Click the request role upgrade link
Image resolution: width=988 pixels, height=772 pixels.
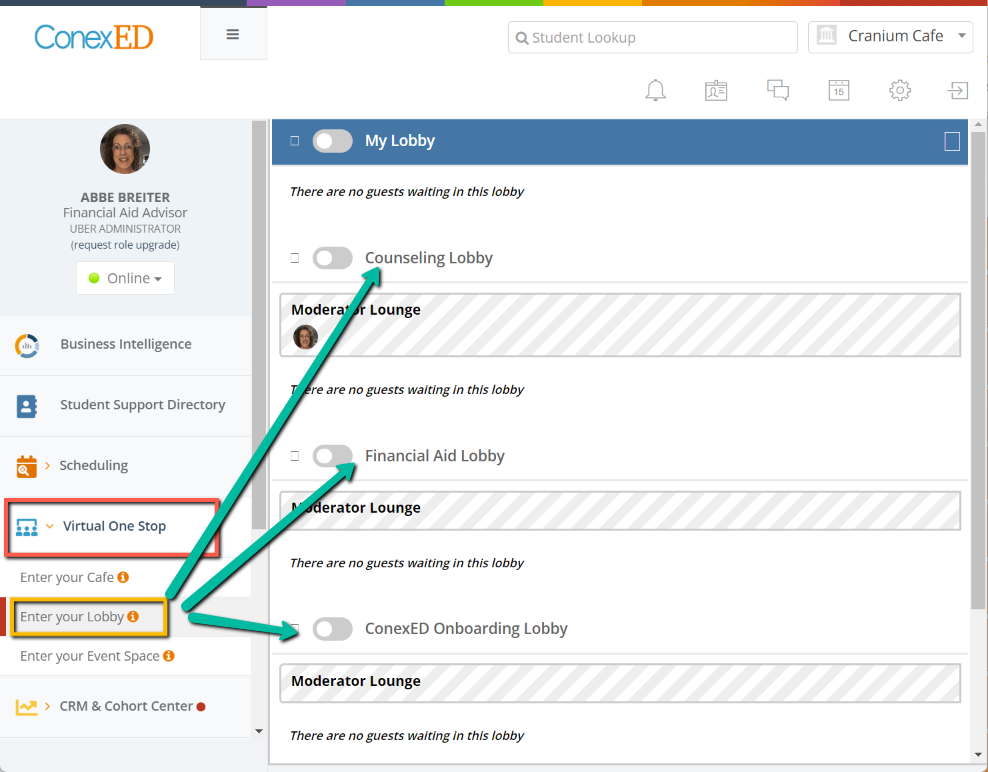click(125, 245)
